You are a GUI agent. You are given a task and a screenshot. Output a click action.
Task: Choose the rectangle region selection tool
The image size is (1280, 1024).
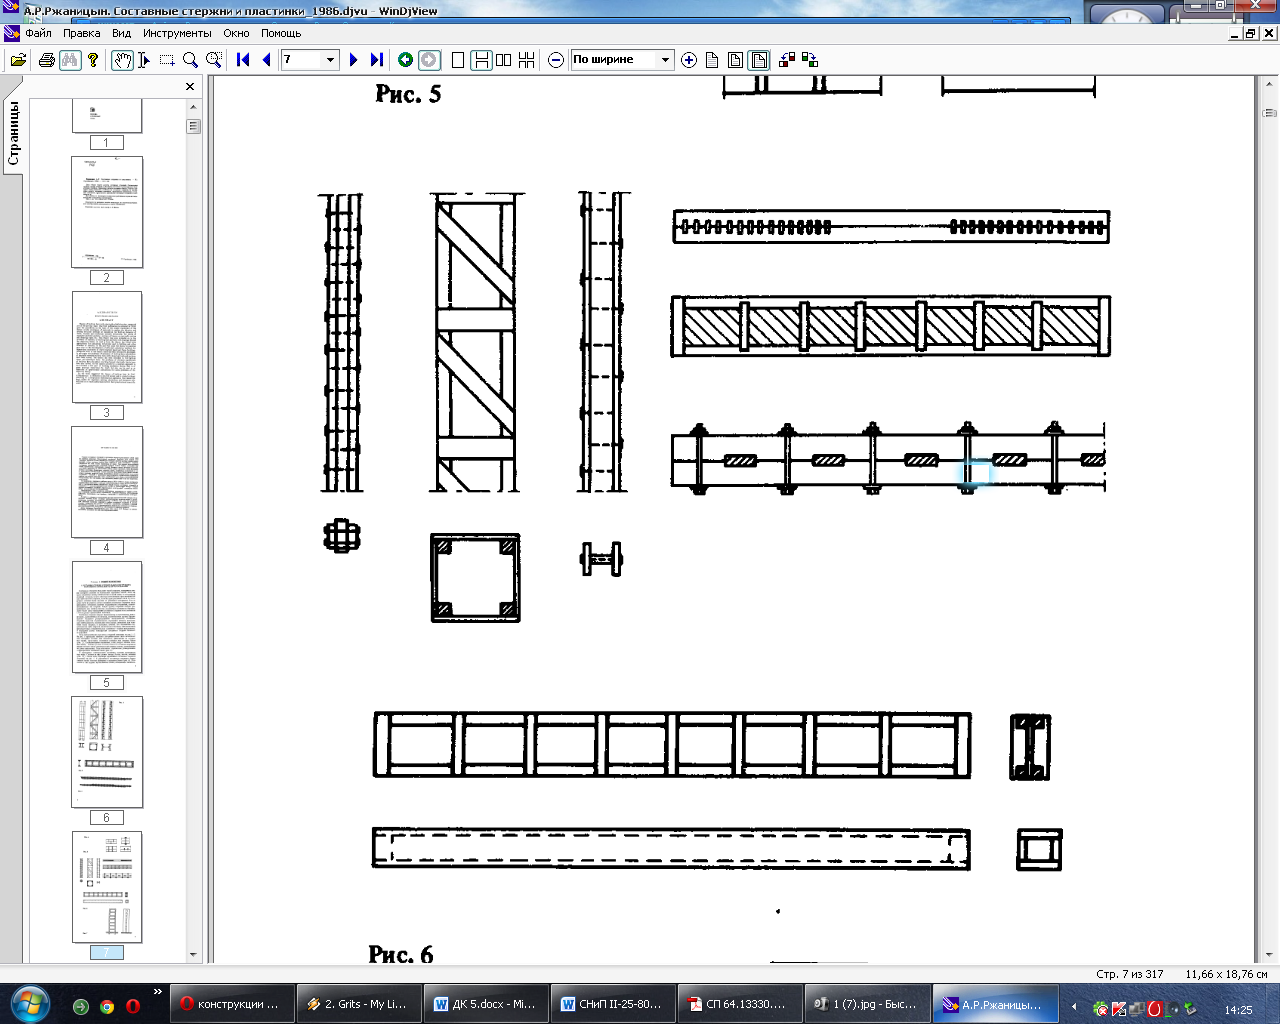pos(167,60)
